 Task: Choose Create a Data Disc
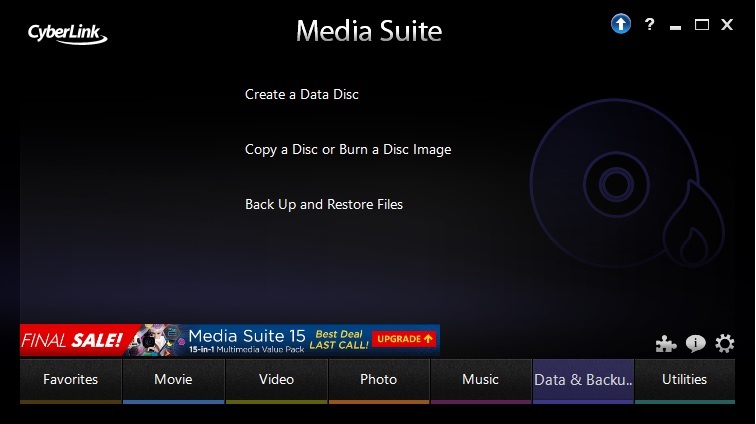[301, 95]
